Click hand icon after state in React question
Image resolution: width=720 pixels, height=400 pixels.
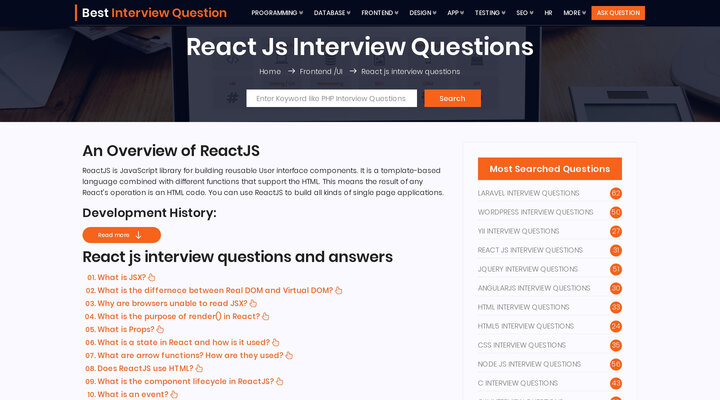pyautogui.click(x=276, y=342)
